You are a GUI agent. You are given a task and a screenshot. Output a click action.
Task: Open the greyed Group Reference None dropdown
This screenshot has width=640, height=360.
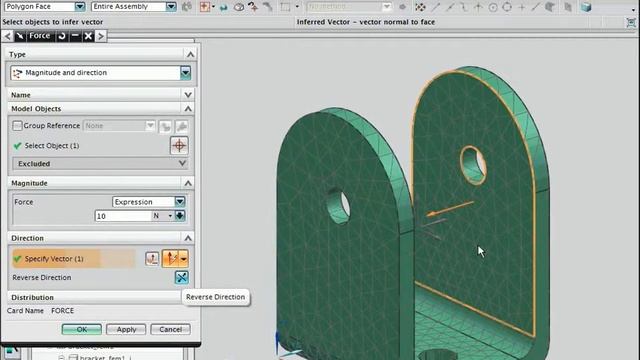click(x=150, y=126)
